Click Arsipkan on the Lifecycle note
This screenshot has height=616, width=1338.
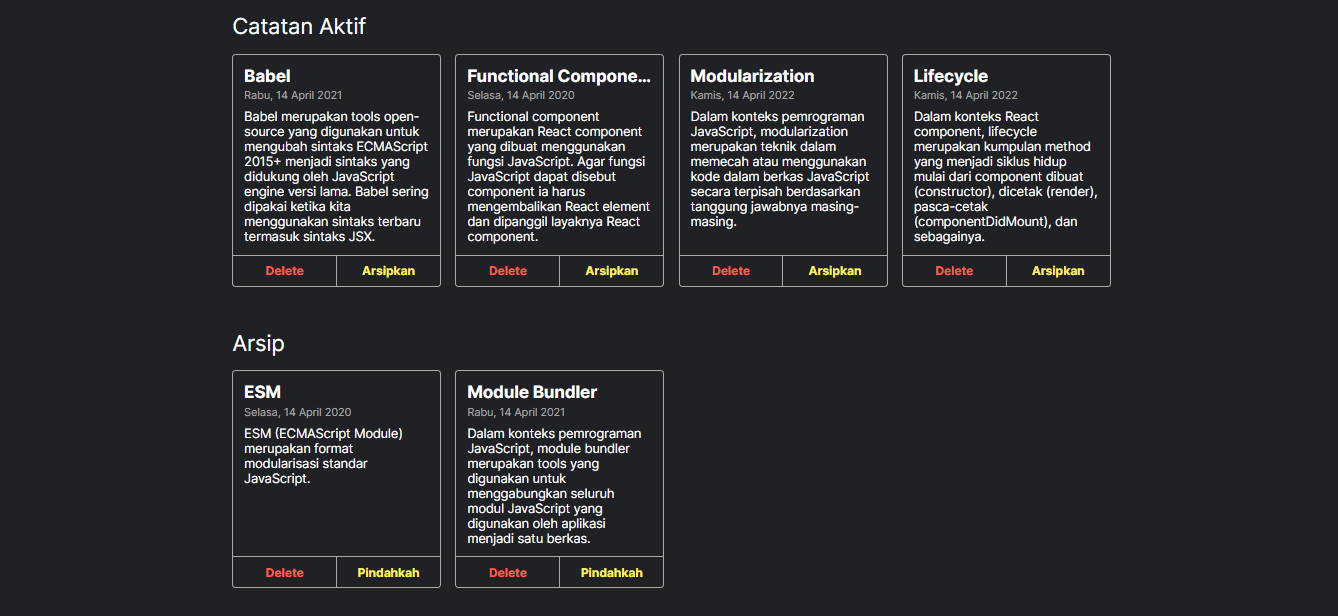click(x=1058, y=270)
